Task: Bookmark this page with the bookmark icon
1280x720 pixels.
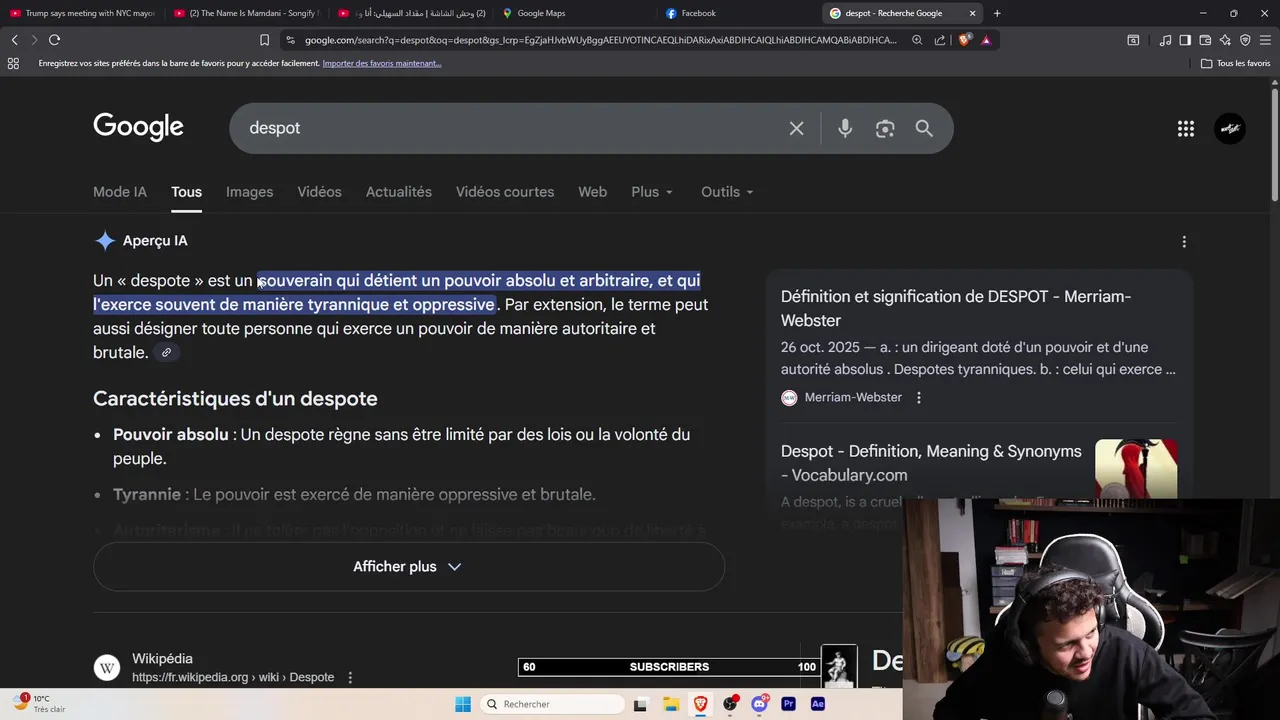Action: coord(264,40)
